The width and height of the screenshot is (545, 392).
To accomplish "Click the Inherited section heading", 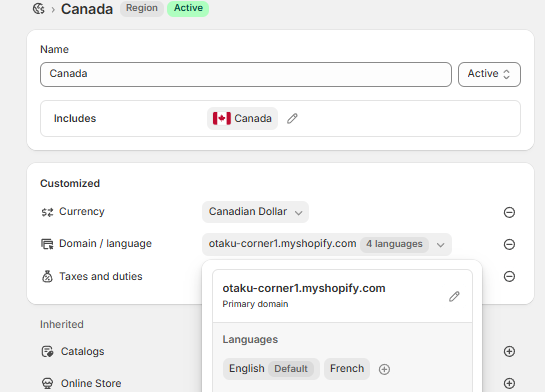I will click(62, 324).
